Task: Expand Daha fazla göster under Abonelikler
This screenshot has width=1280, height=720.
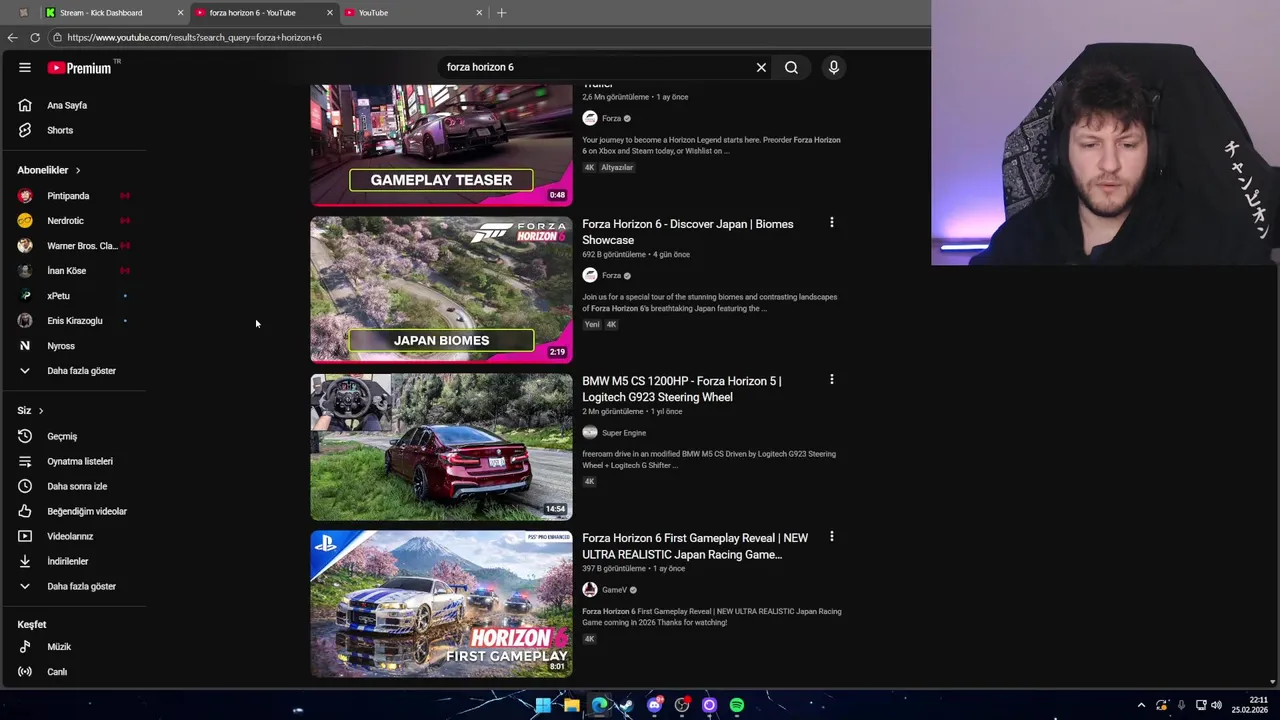Action: point(81,371)
